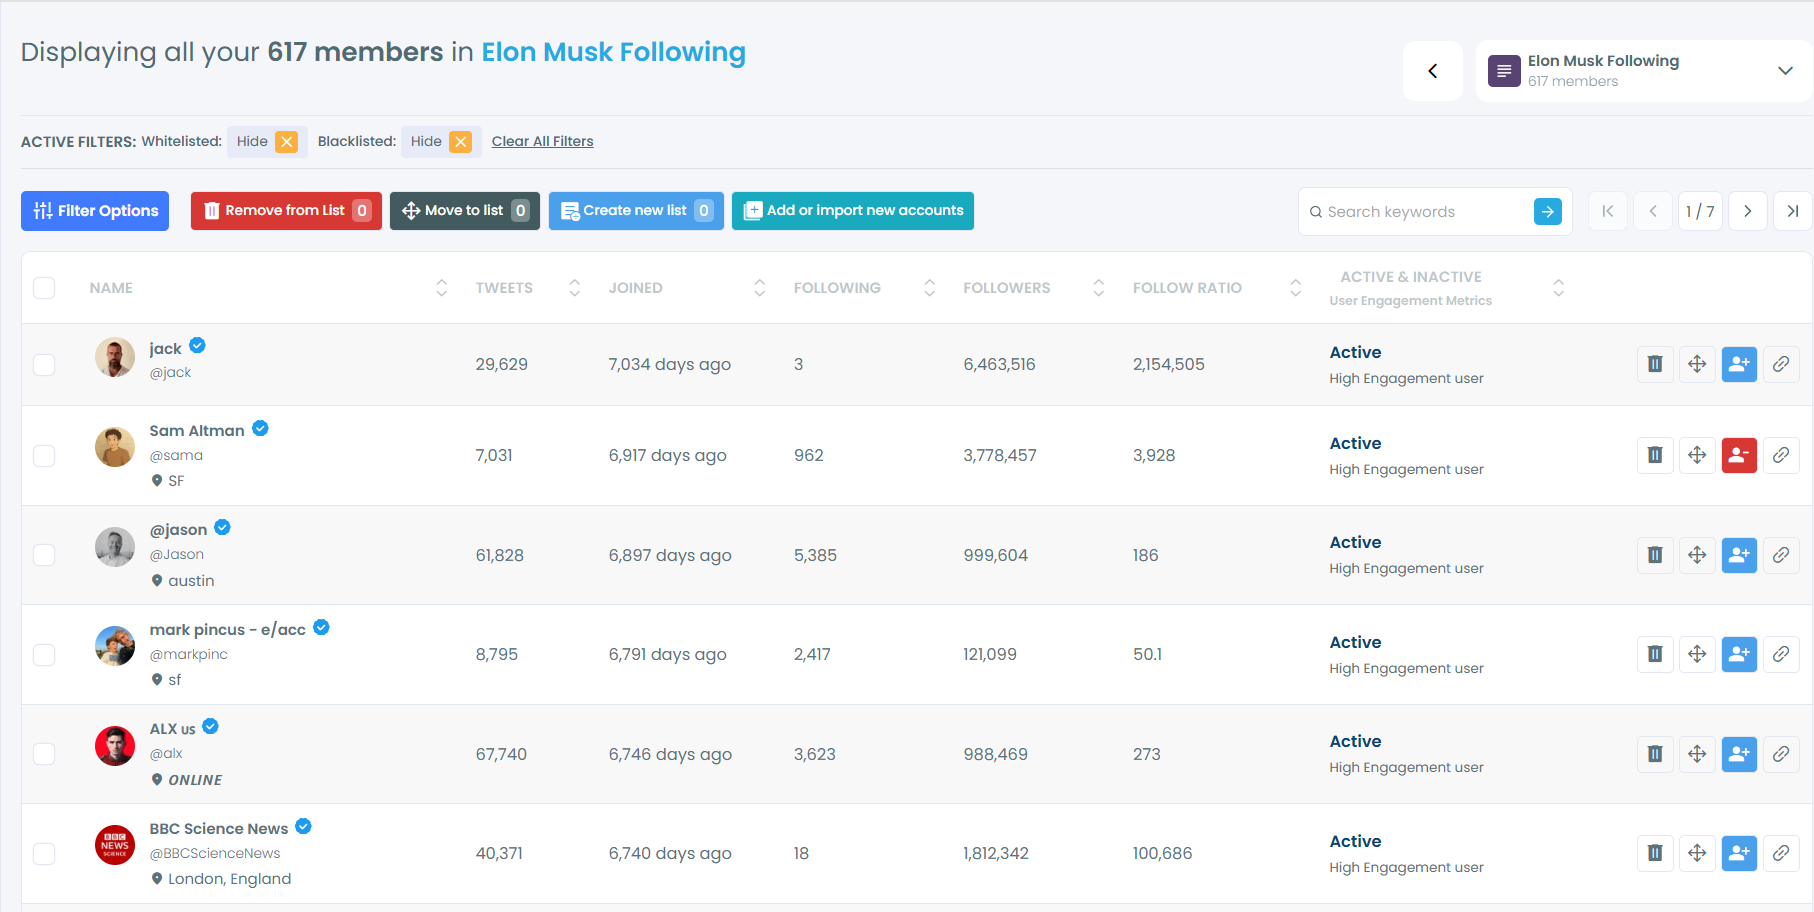Click the sliders icon on Filter Options
Screen dimensions: 1814x912
(42, 210)
